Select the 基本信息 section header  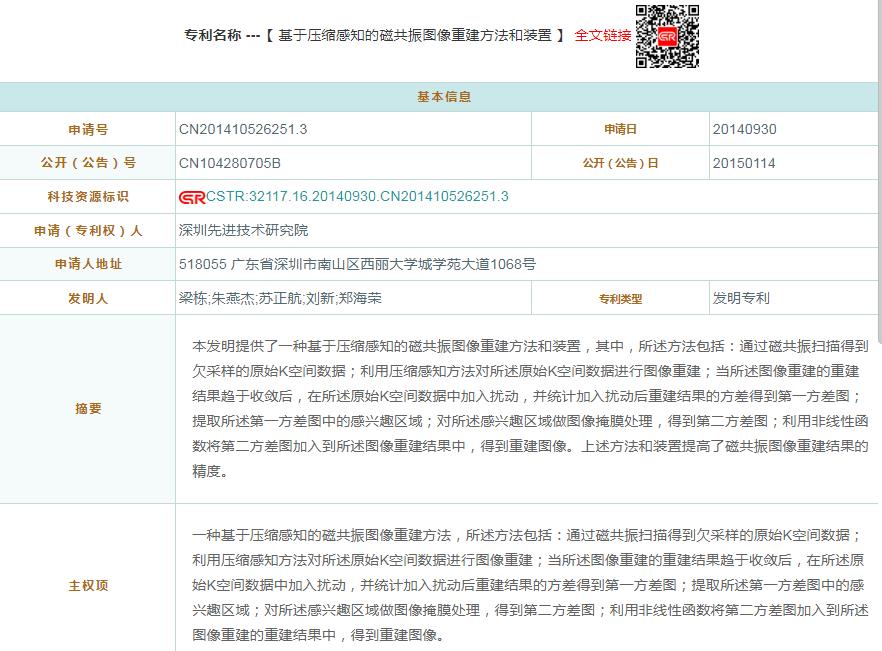[x=443, y=97]
